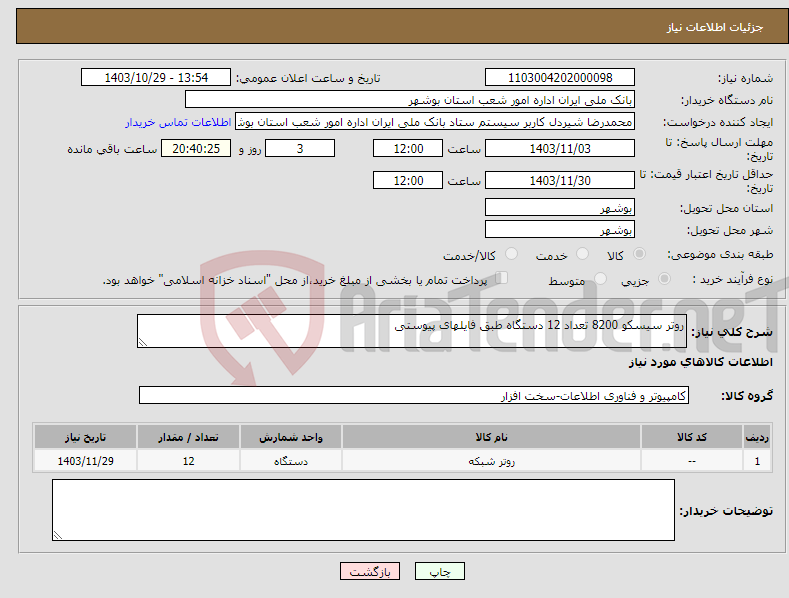The width and height of the screenshot is (789, 598).
Task: Click the نوع فرآیند خرید label
Action: [x=733, y=279]
